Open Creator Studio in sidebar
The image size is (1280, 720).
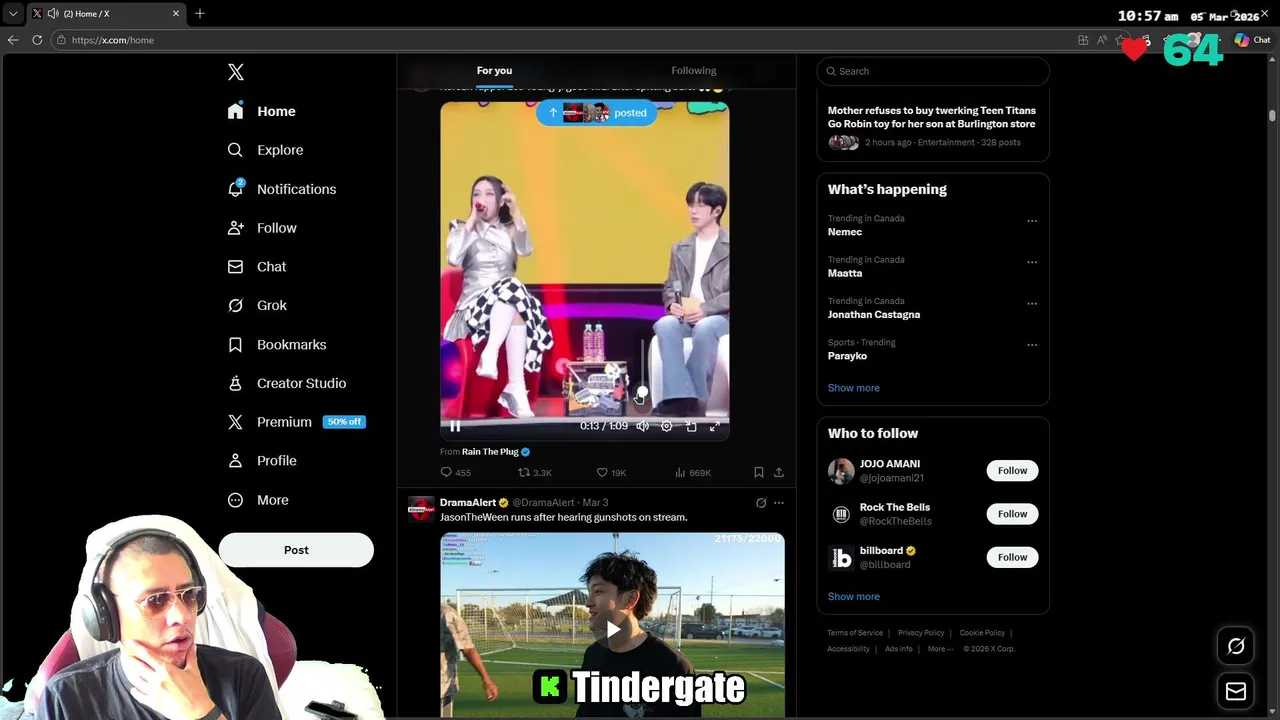click(287, 383)
